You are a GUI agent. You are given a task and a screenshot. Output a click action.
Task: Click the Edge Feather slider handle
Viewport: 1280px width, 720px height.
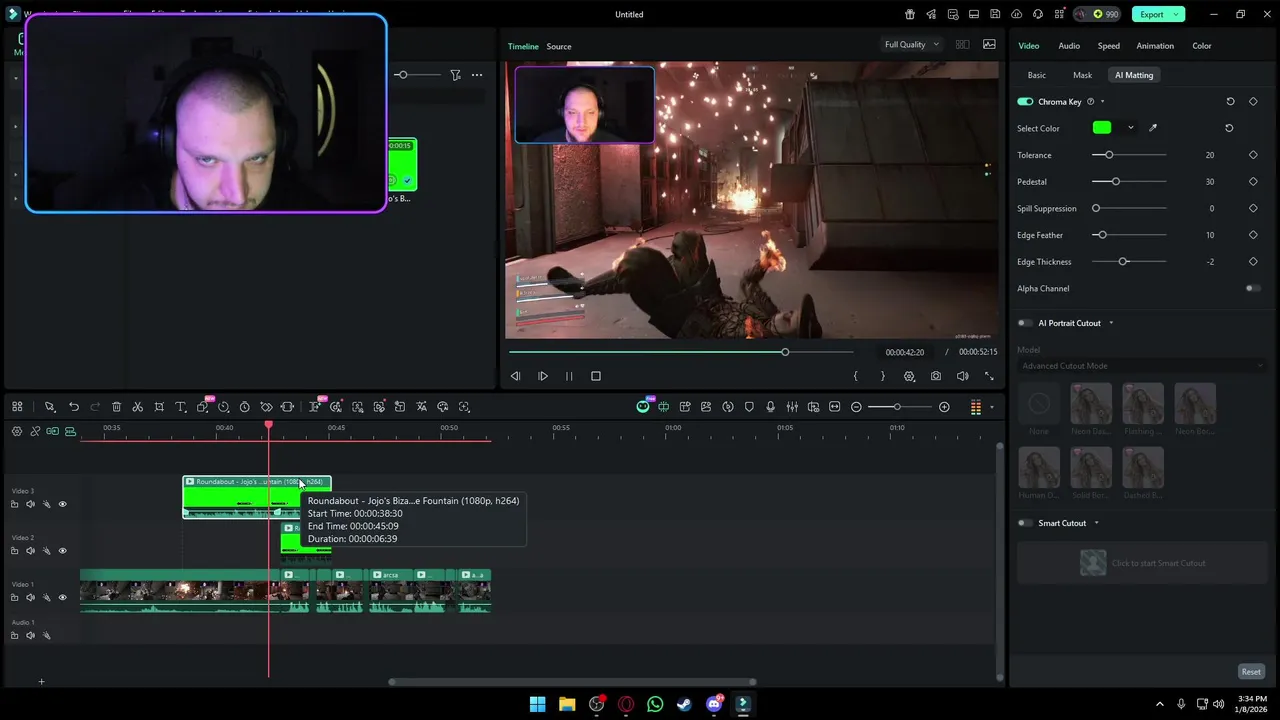tap(1102, 235)
